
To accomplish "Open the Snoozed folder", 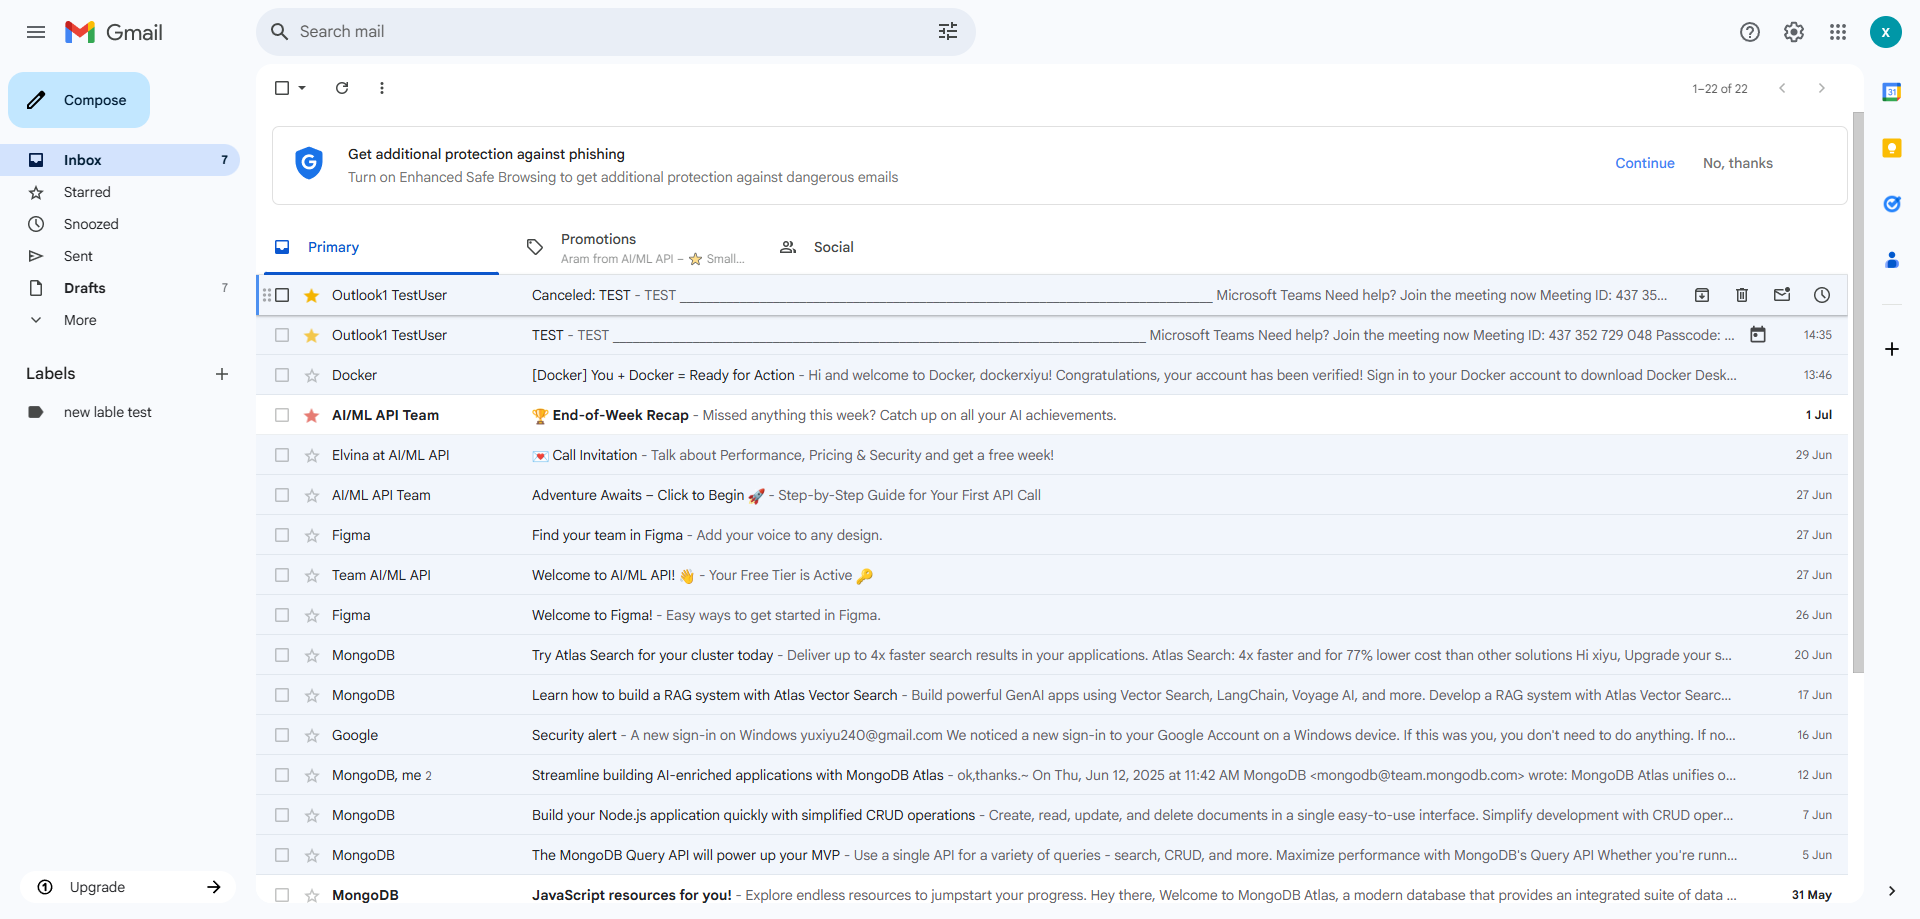I will tap(120, 224).
